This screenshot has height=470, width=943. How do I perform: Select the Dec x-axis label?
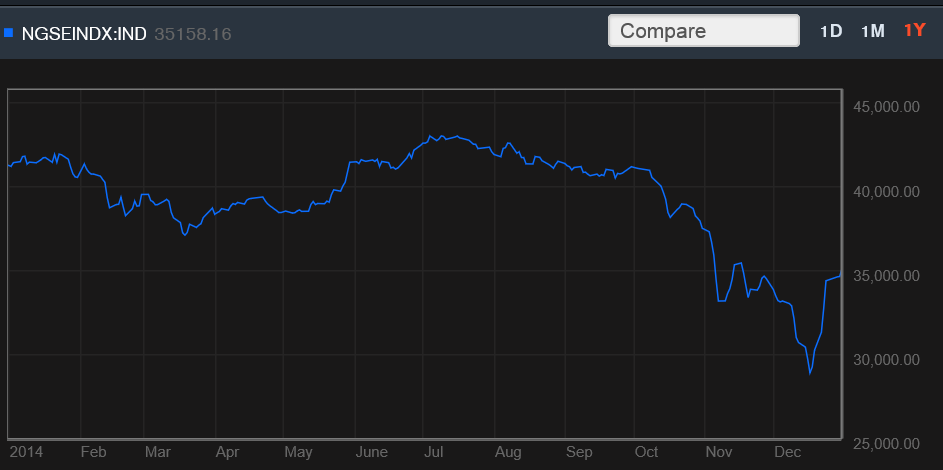click(789, 452)
